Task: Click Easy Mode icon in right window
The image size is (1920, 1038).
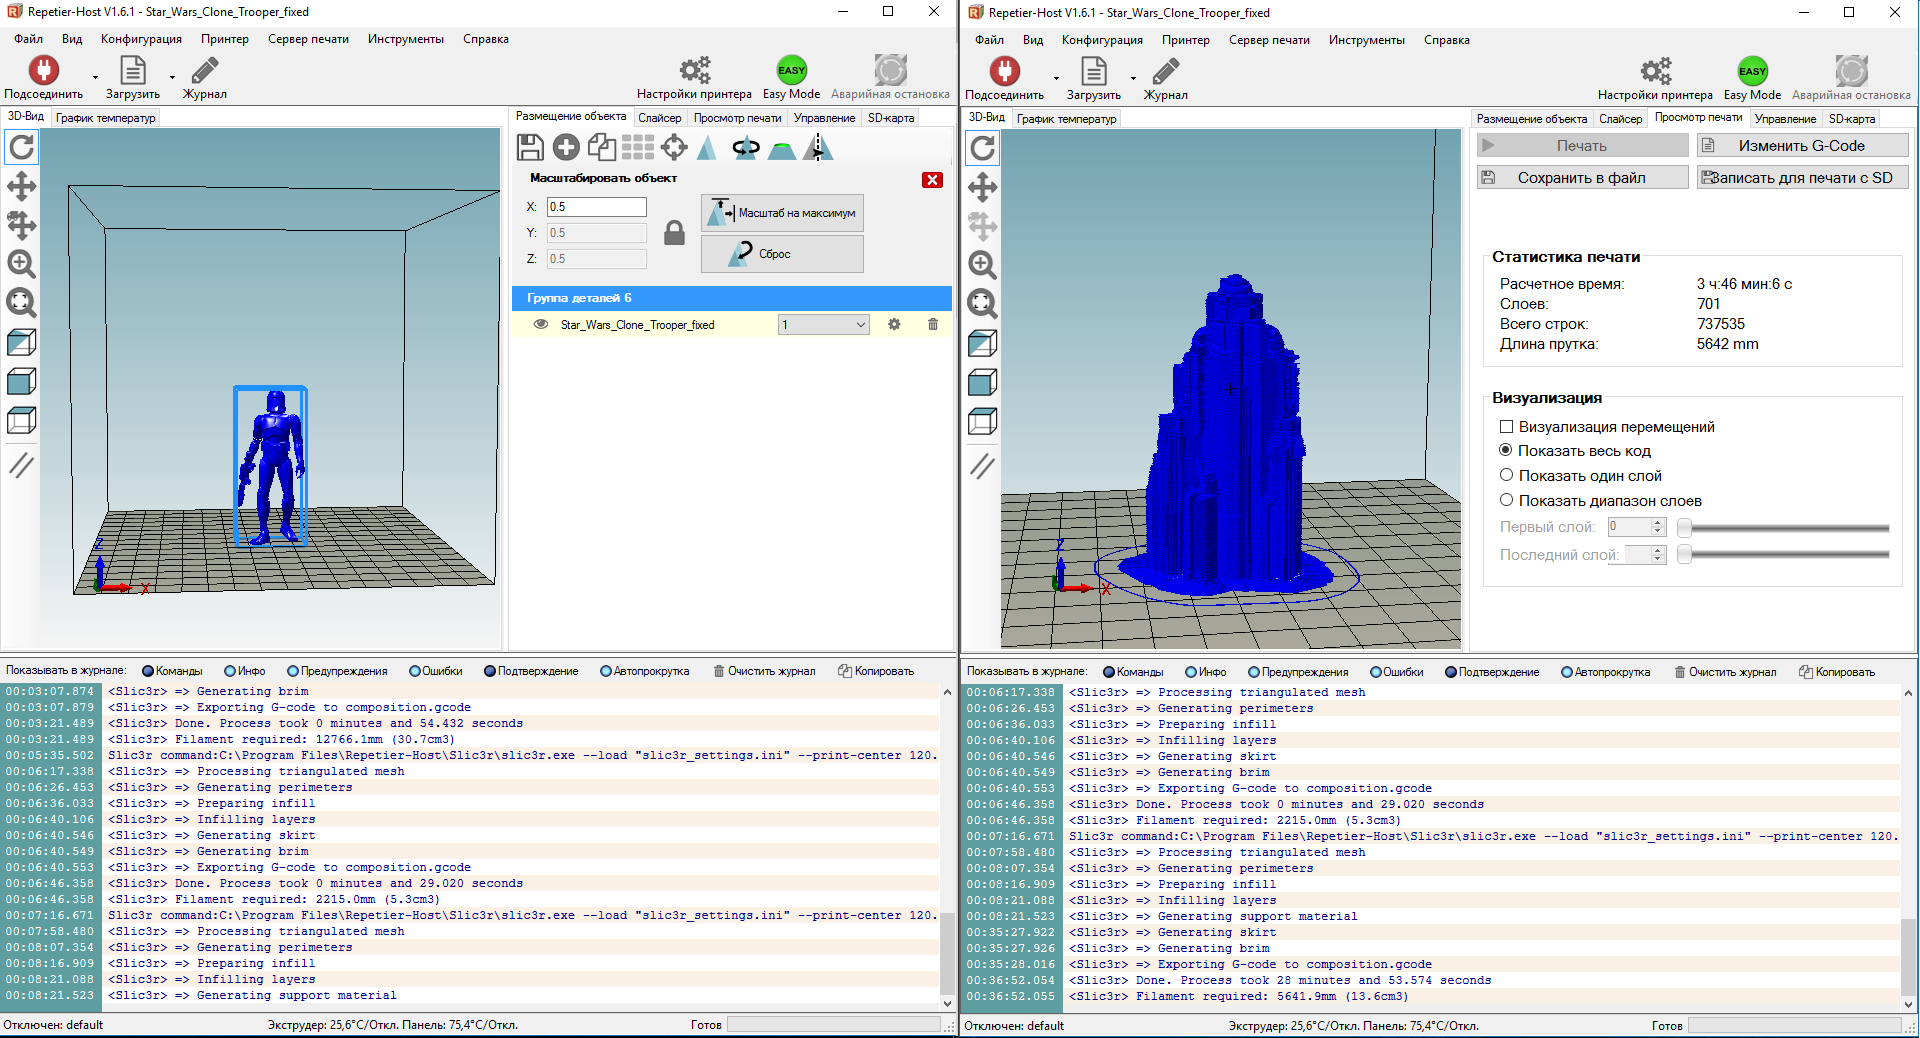Action: pyautogui.click(x=1752, y=71)
